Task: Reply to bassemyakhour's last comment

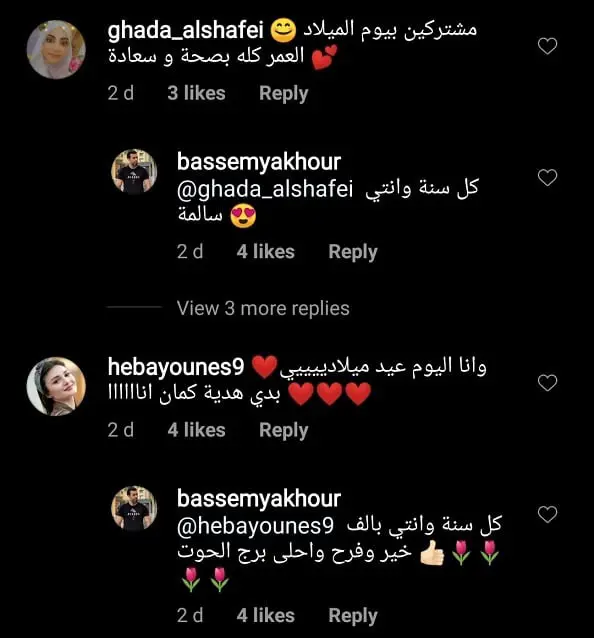Action: 353,616
